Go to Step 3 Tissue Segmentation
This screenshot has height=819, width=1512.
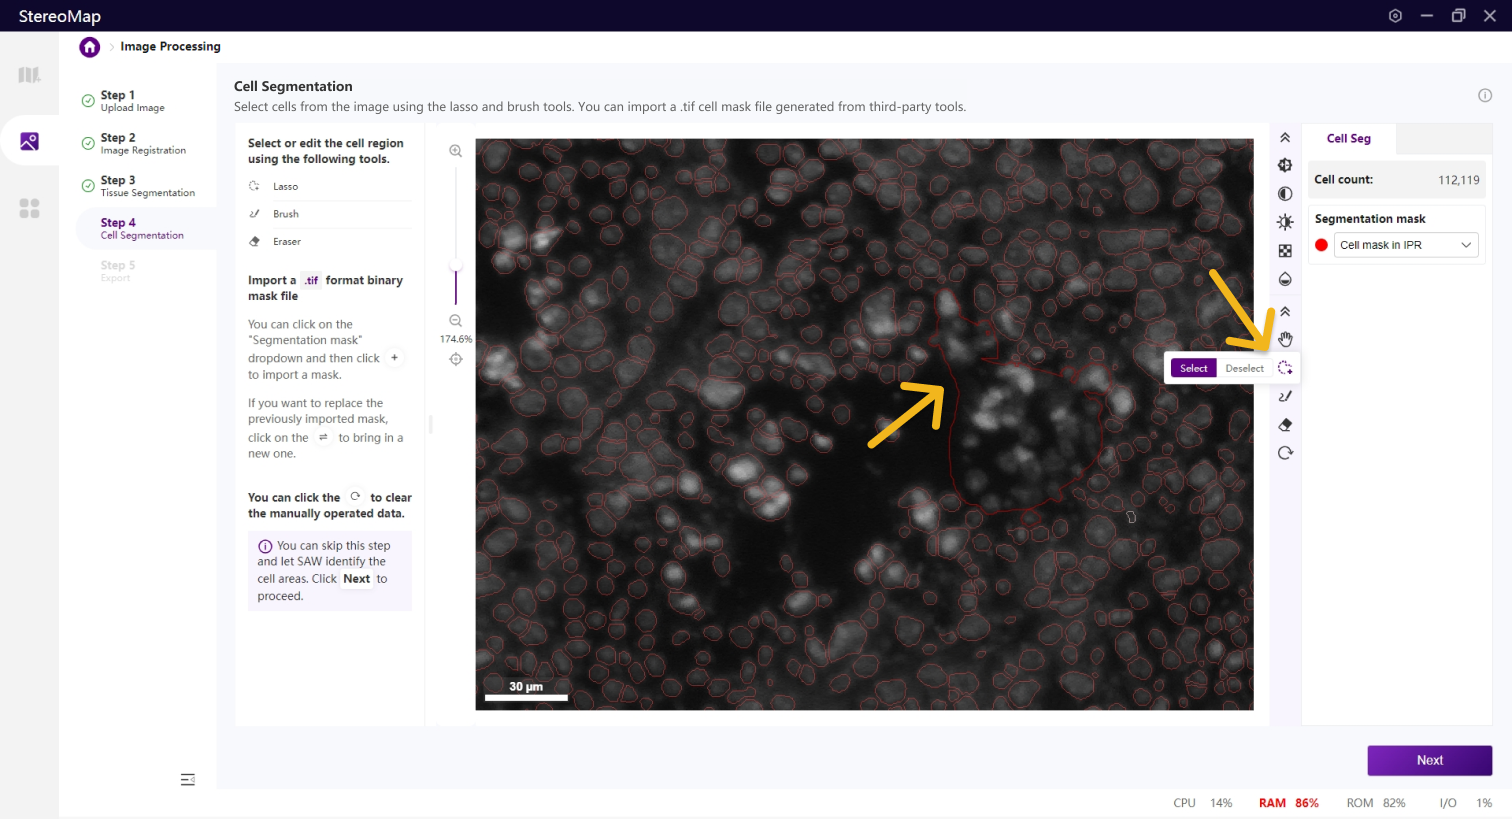point(147,186)
